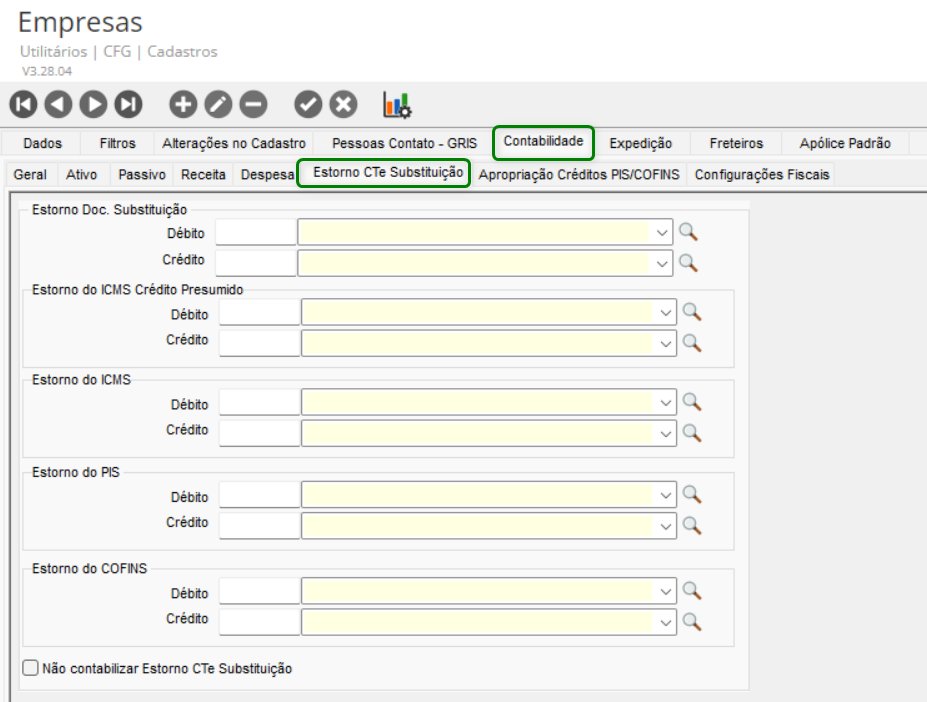
Task: Open Configurações Fiscais sub-tab
Action: point(762,174)
